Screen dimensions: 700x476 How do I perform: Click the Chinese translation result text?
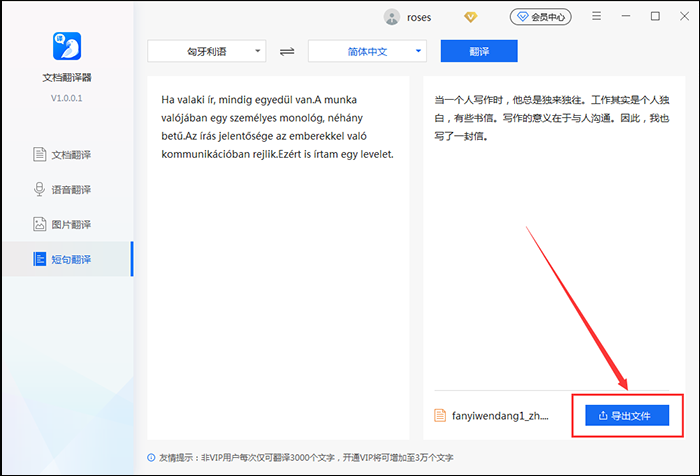(x=552, y=118)
